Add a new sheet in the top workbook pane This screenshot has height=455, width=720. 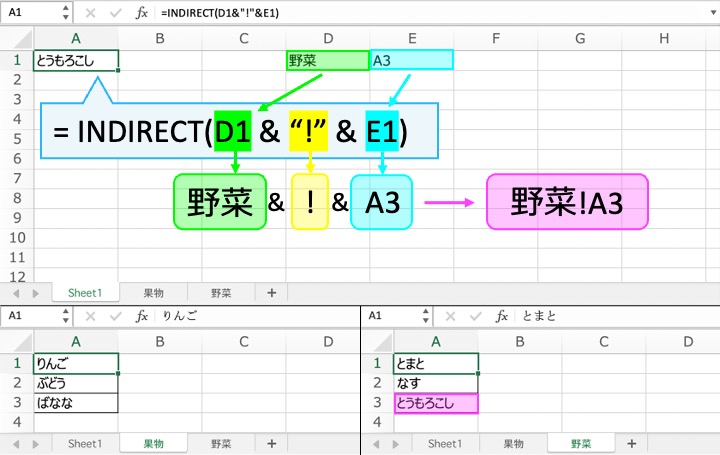[x=270, y=293]
